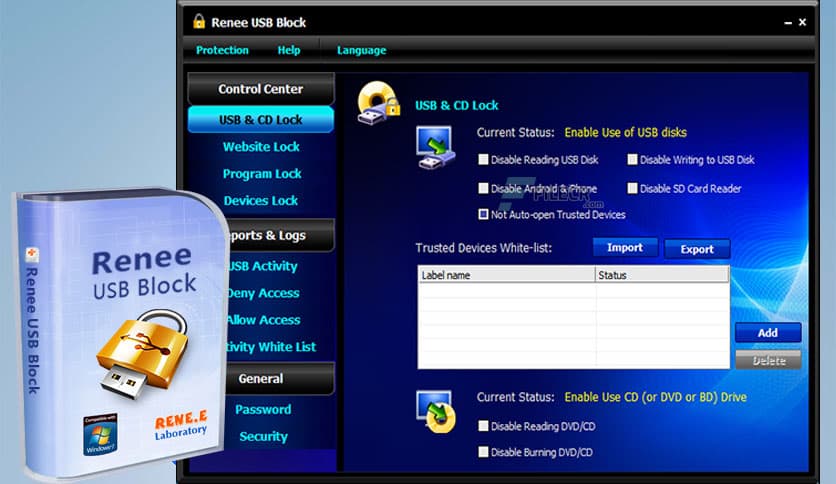Enable Disable Reading USB Disk checkbox
Image resolution: width=836 pixels, height=484 pixels.
(483, 159)
